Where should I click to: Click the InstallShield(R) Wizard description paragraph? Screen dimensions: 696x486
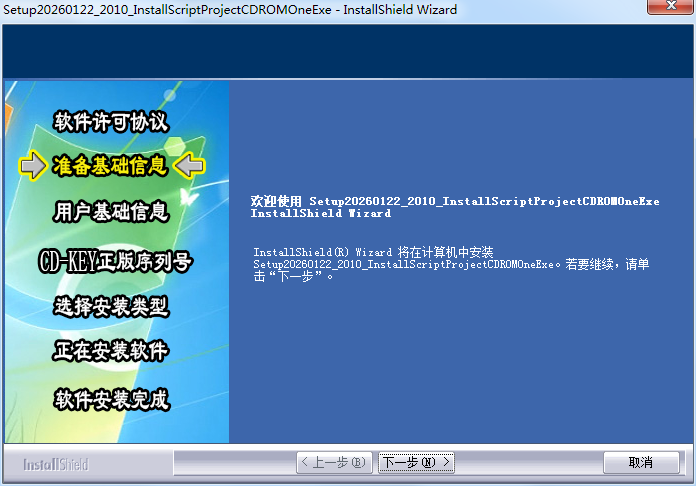click(x=451, y=264)
